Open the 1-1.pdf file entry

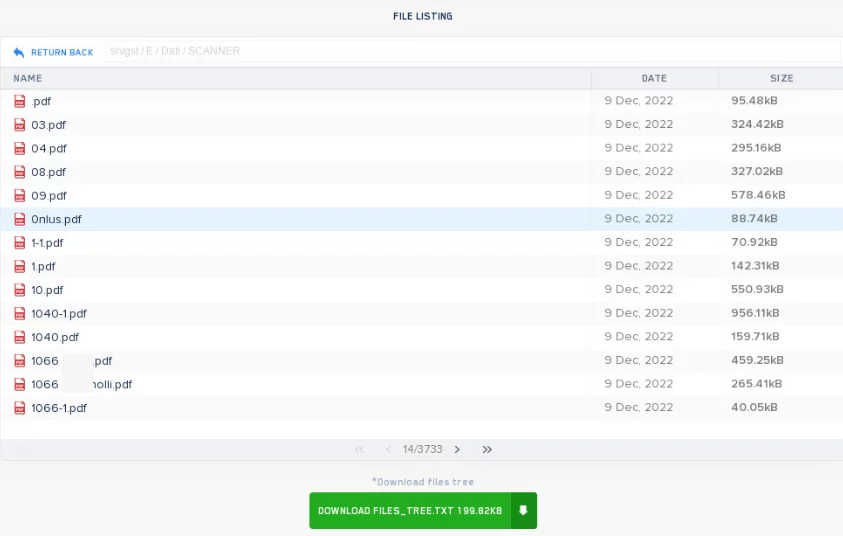[47, 243]
